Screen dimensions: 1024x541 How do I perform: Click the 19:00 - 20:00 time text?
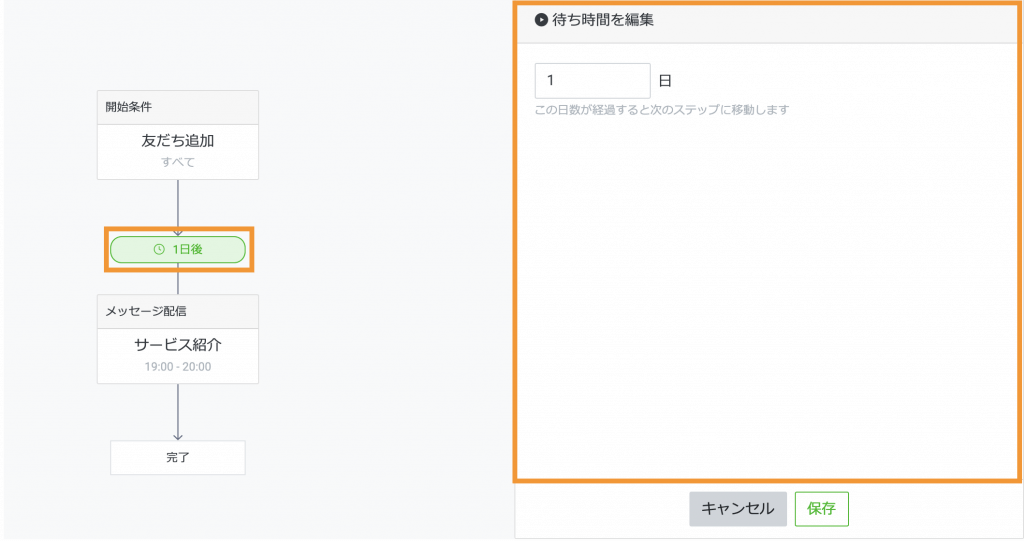point(178,367)
